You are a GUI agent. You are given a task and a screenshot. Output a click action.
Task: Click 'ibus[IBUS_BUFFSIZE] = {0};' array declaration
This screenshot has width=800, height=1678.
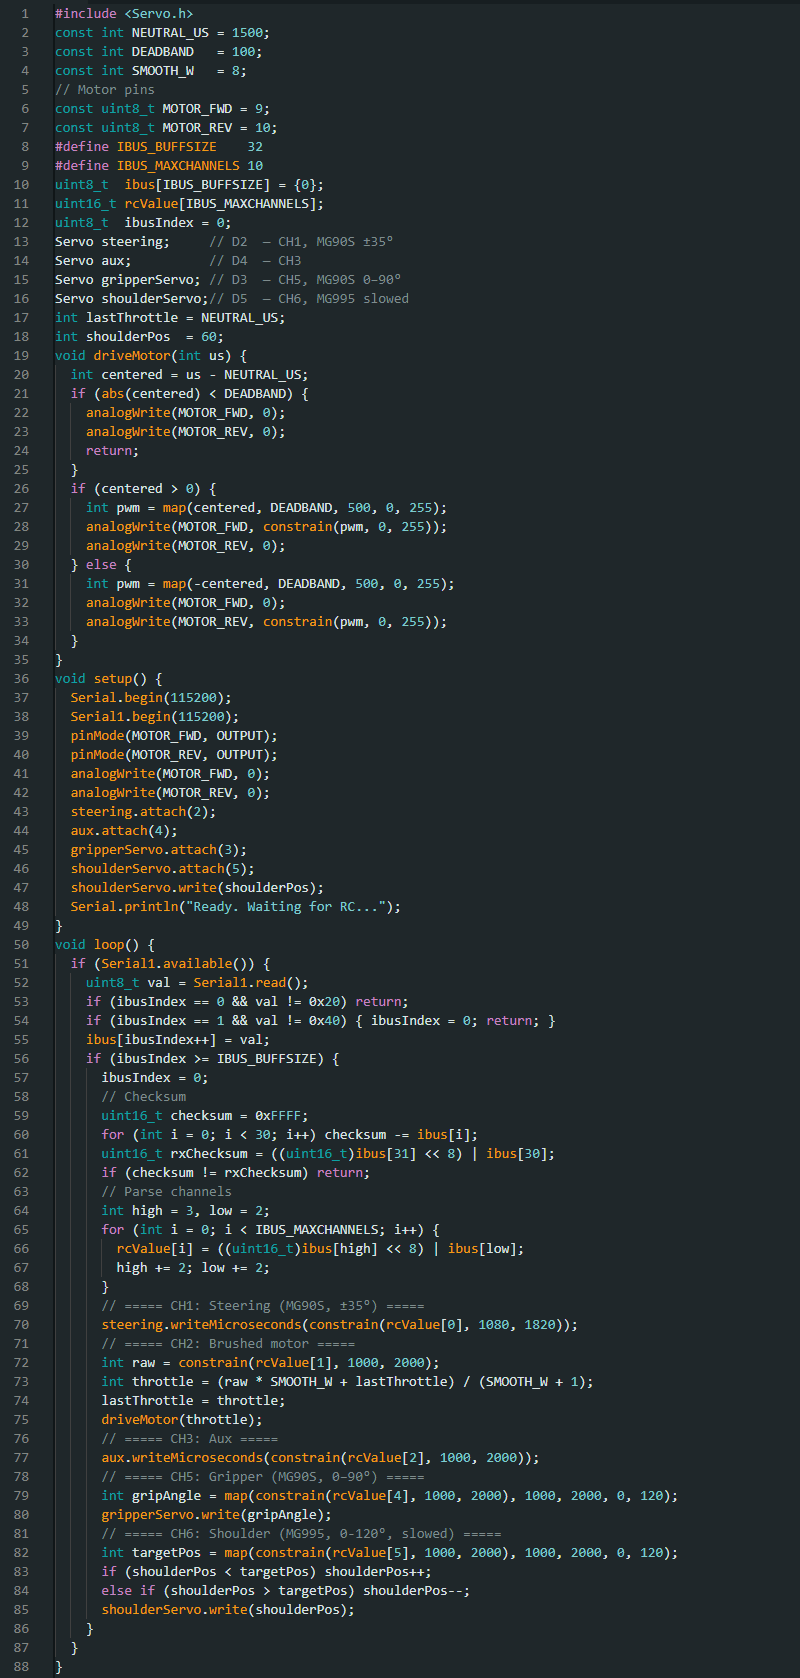tap(189, 185)
